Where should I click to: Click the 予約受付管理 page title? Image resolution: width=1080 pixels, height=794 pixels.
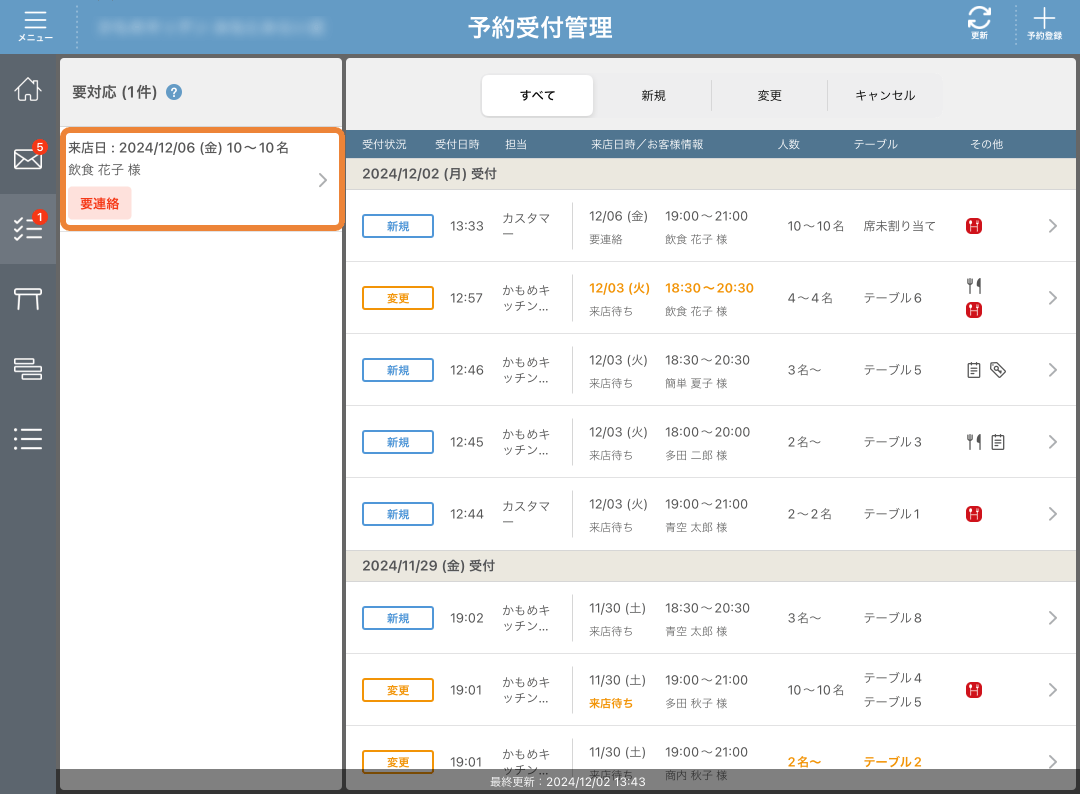pyautogui.click(x=540, y=28)
